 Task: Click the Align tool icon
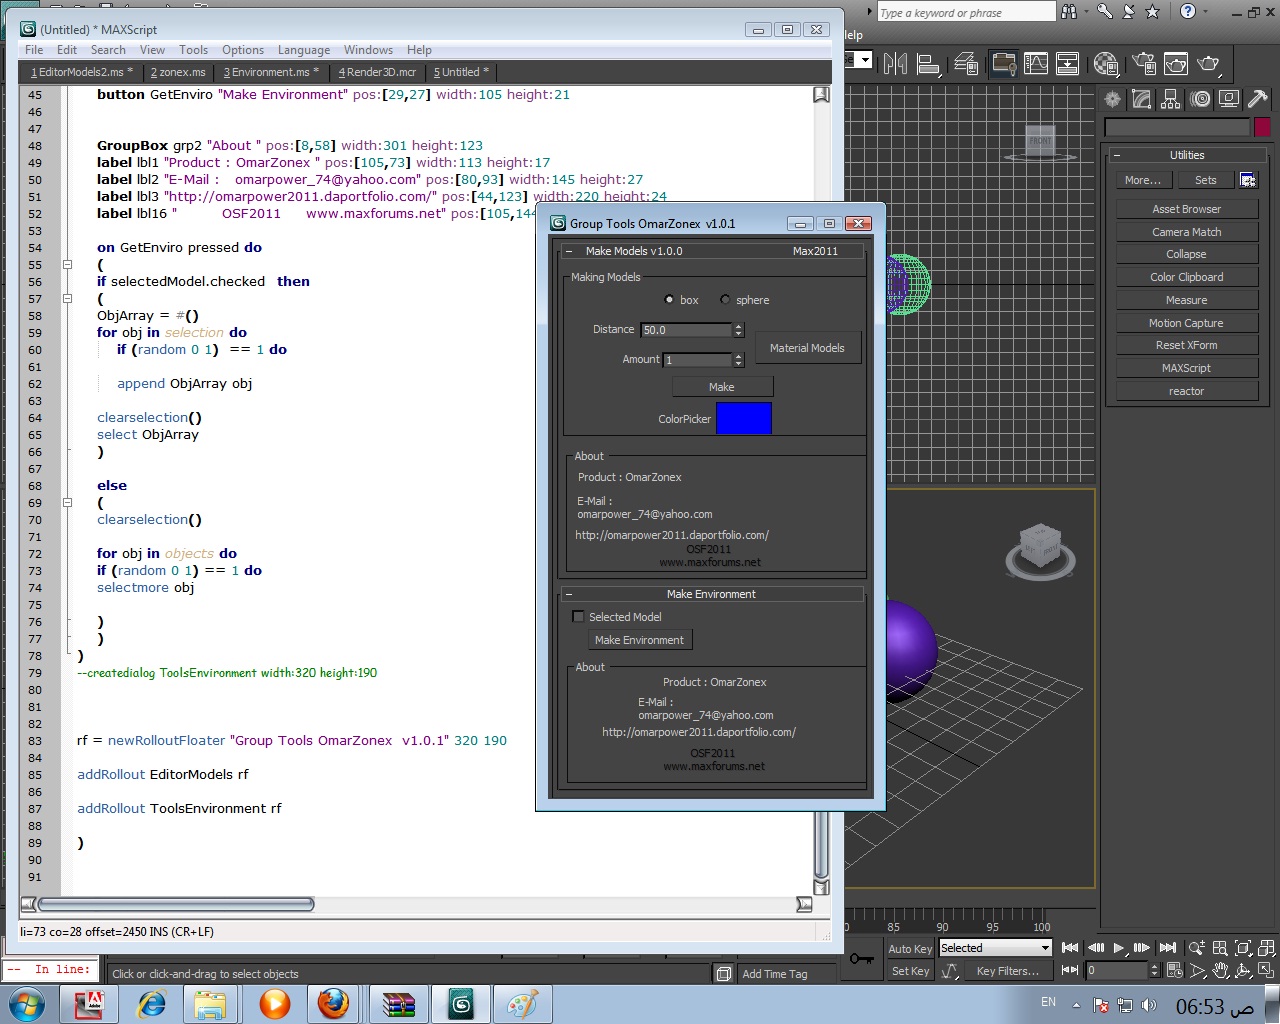[929, 64]
